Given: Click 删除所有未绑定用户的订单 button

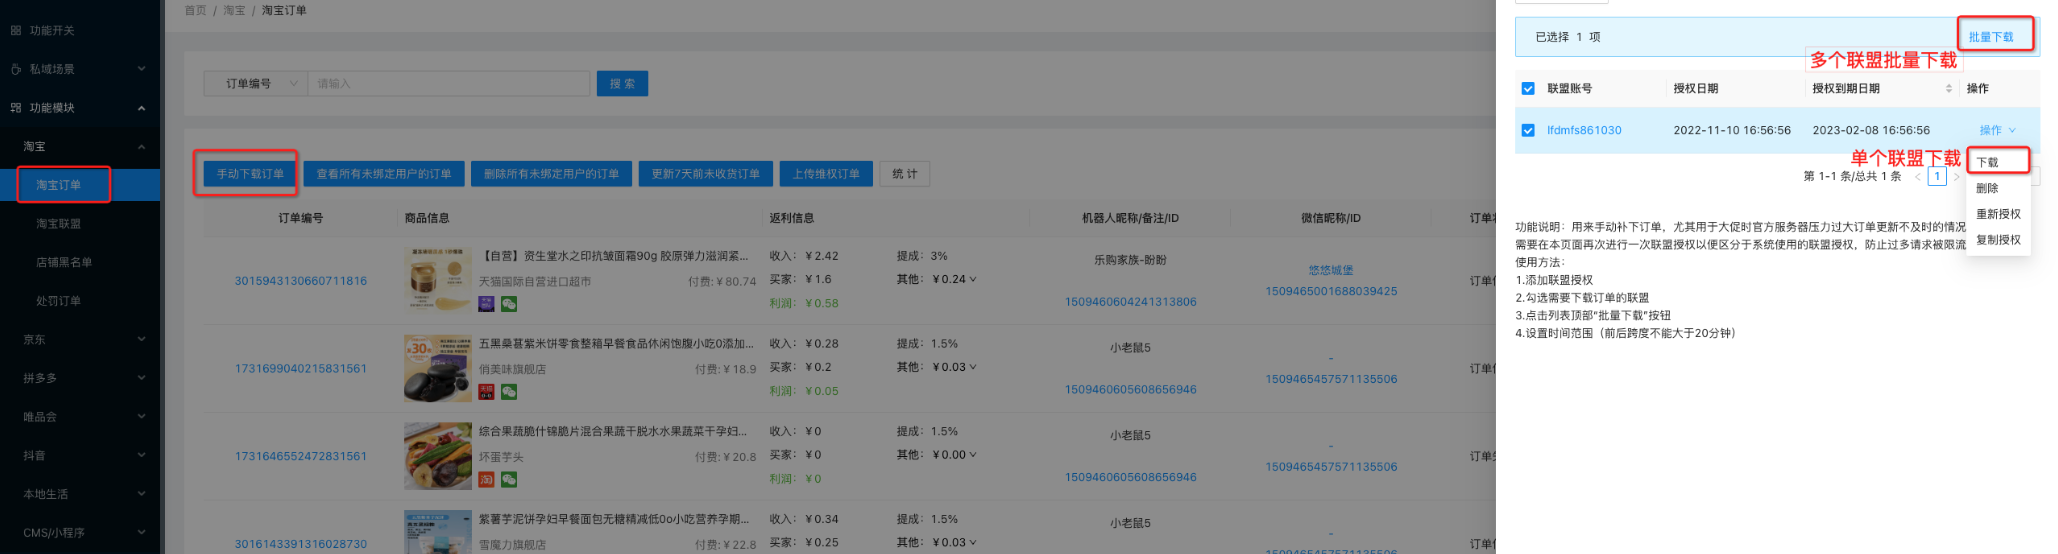Looking at the screenshot, I should point(551,174).
